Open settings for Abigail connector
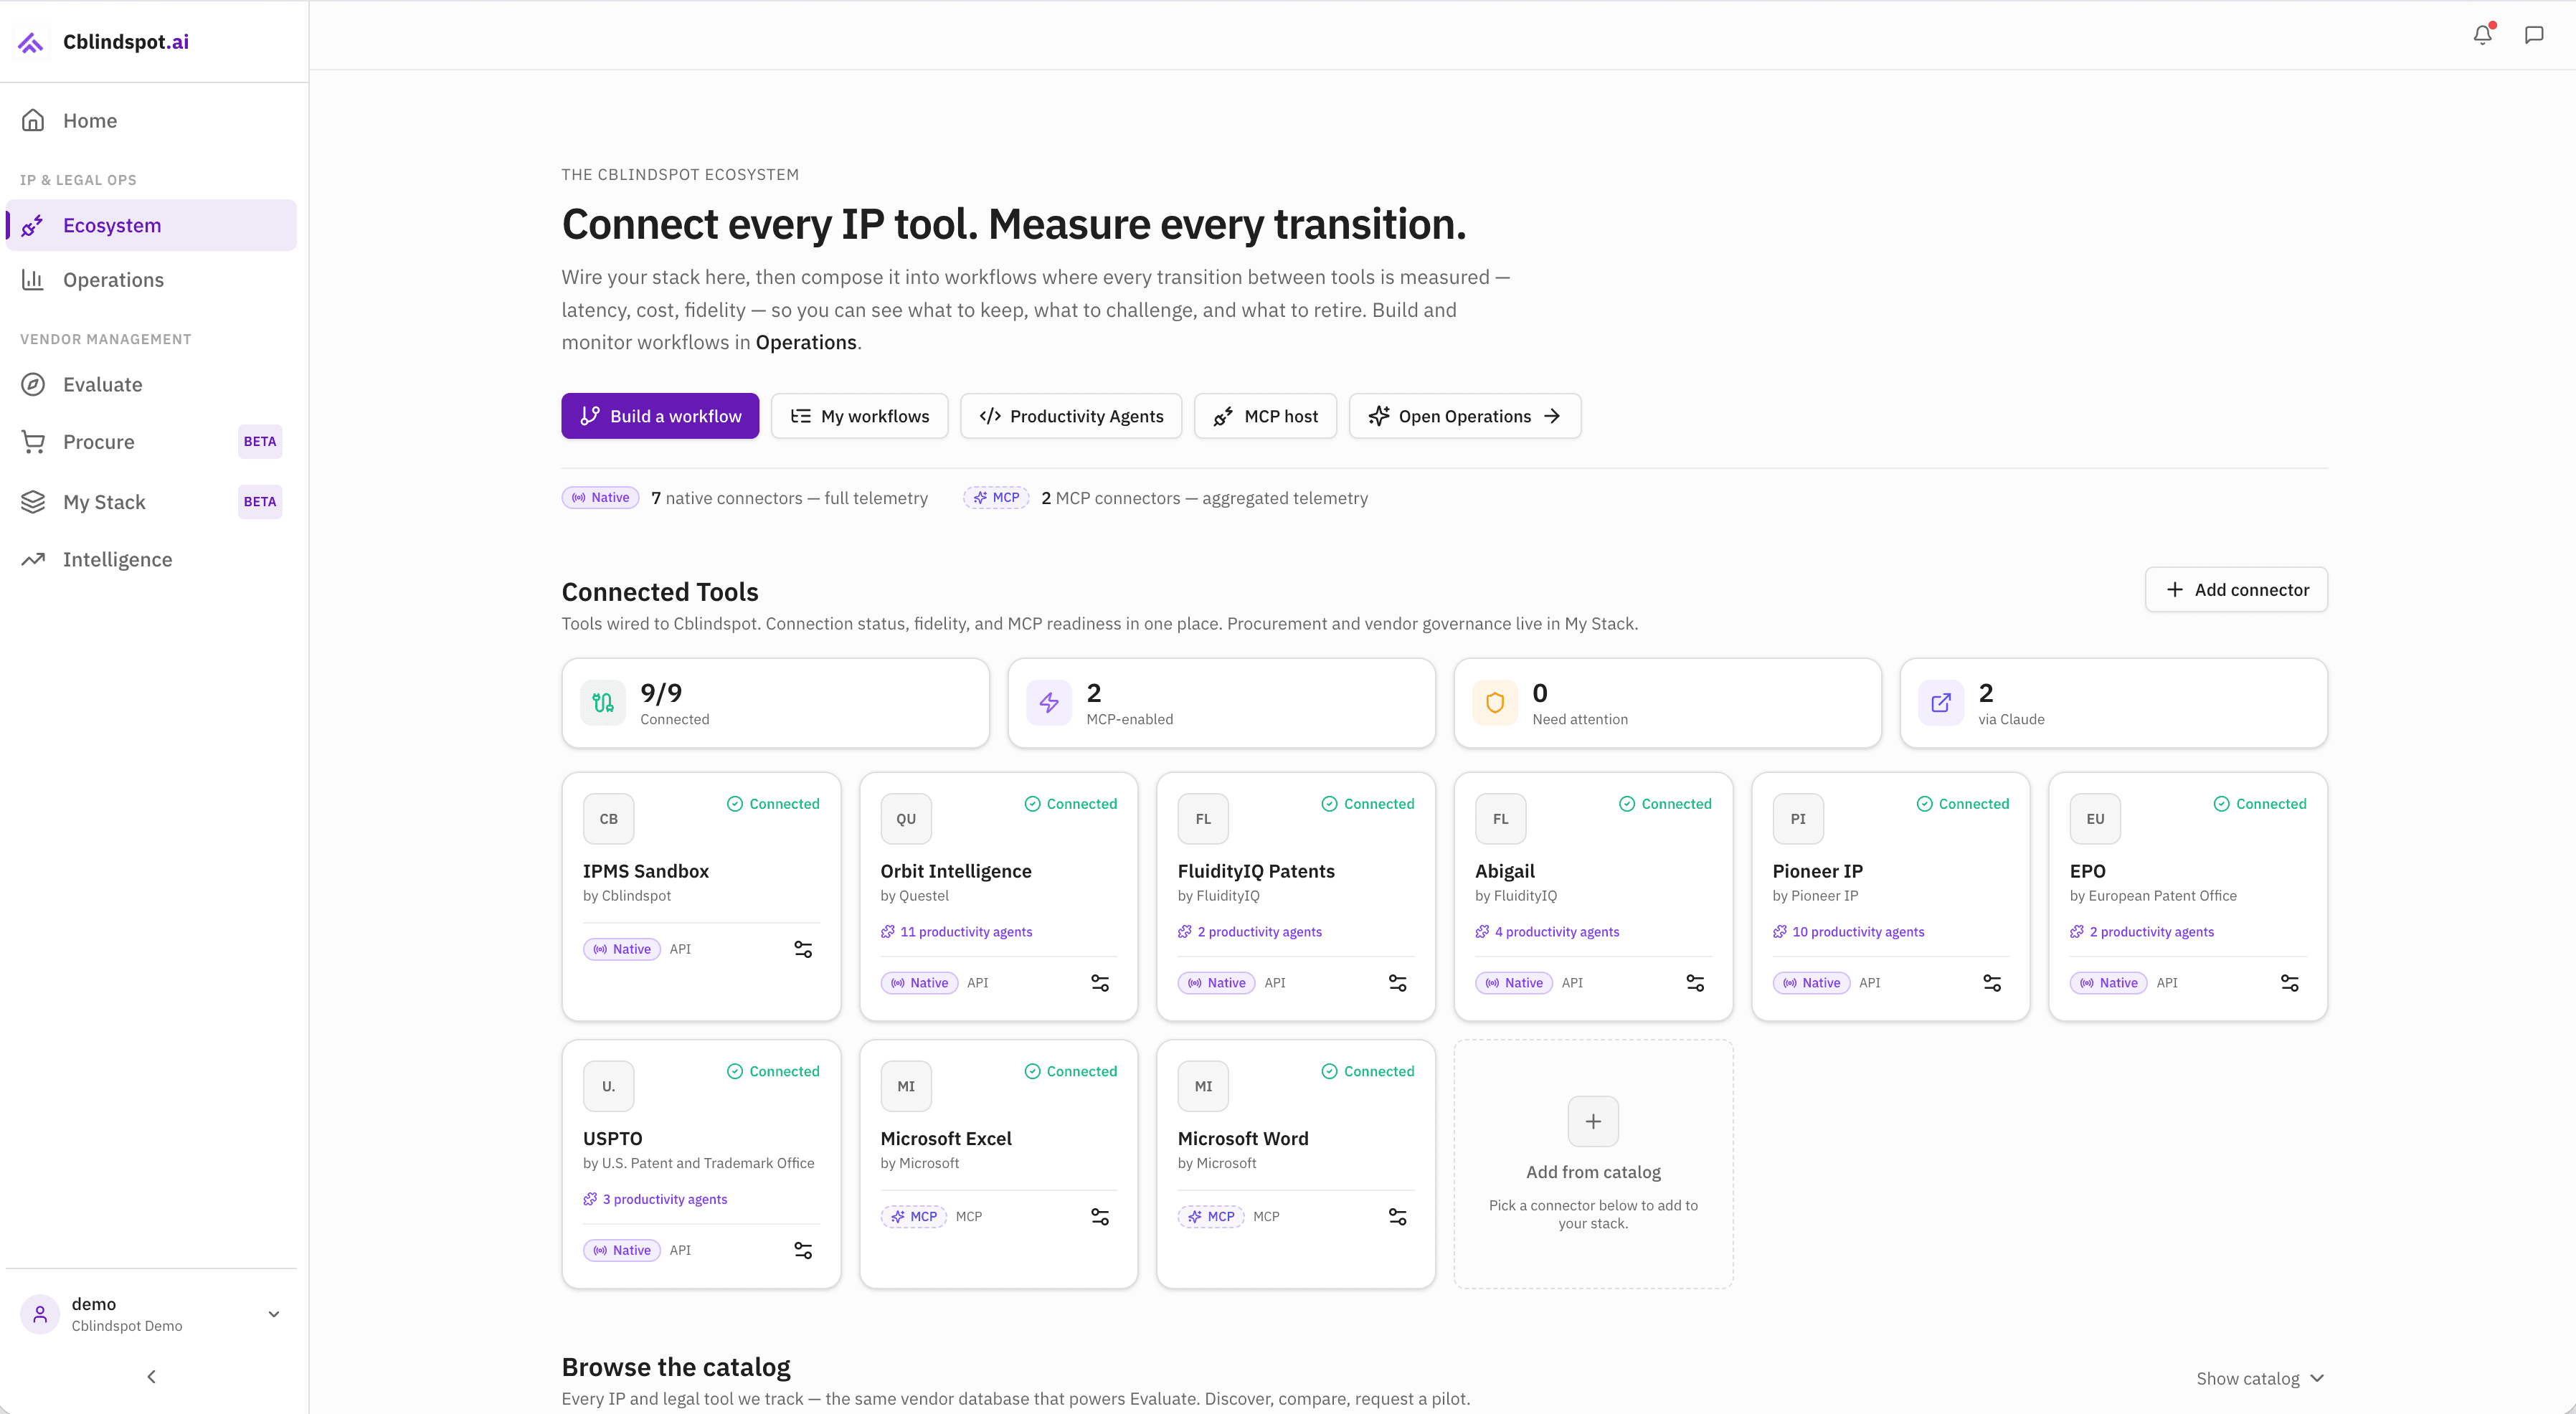The width and height of the screenshot is (2576, 1414). [1695, 983]
